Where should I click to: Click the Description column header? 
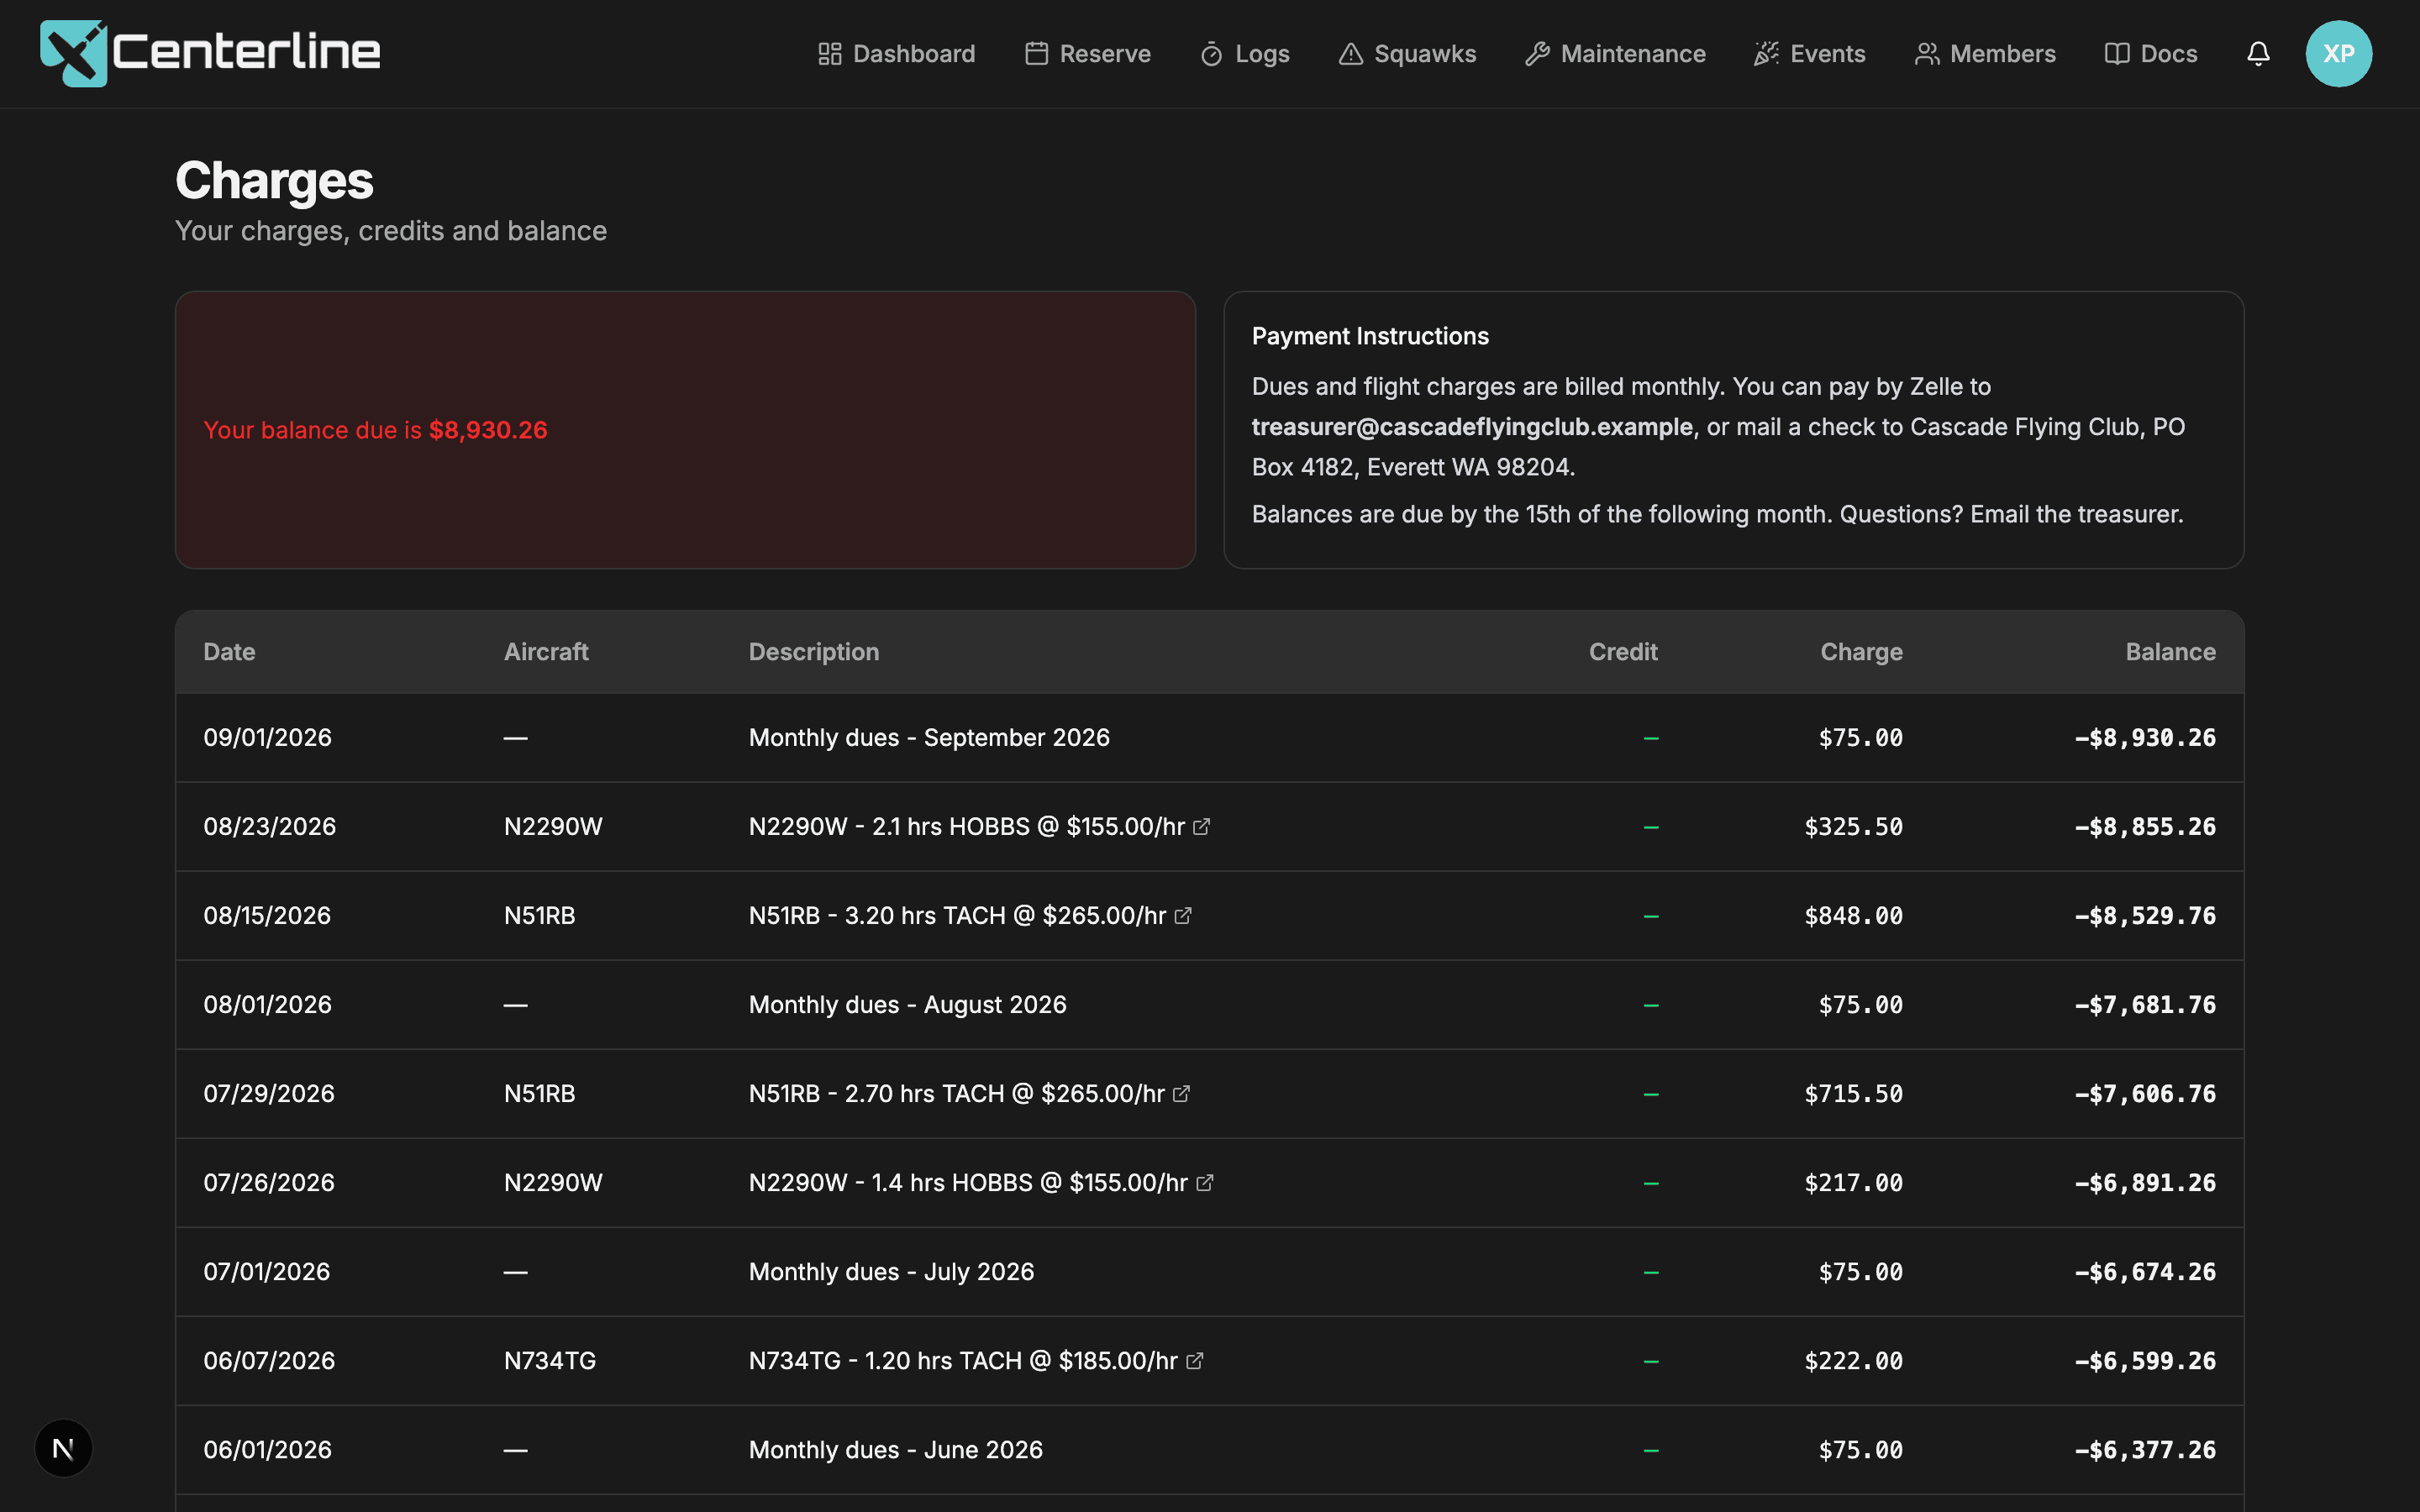814,652
